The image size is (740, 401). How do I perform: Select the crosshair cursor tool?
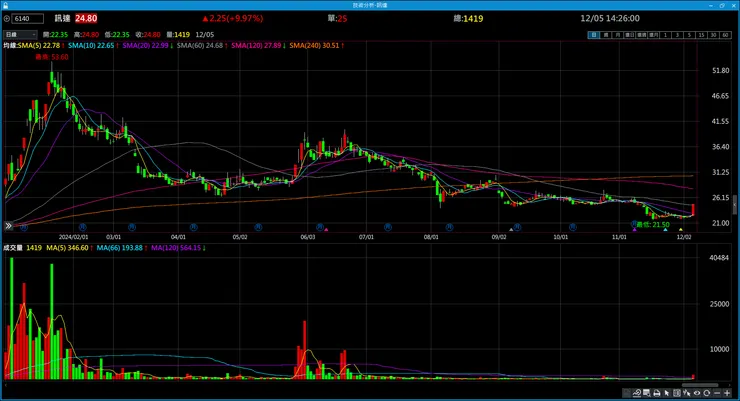(687, 393)
